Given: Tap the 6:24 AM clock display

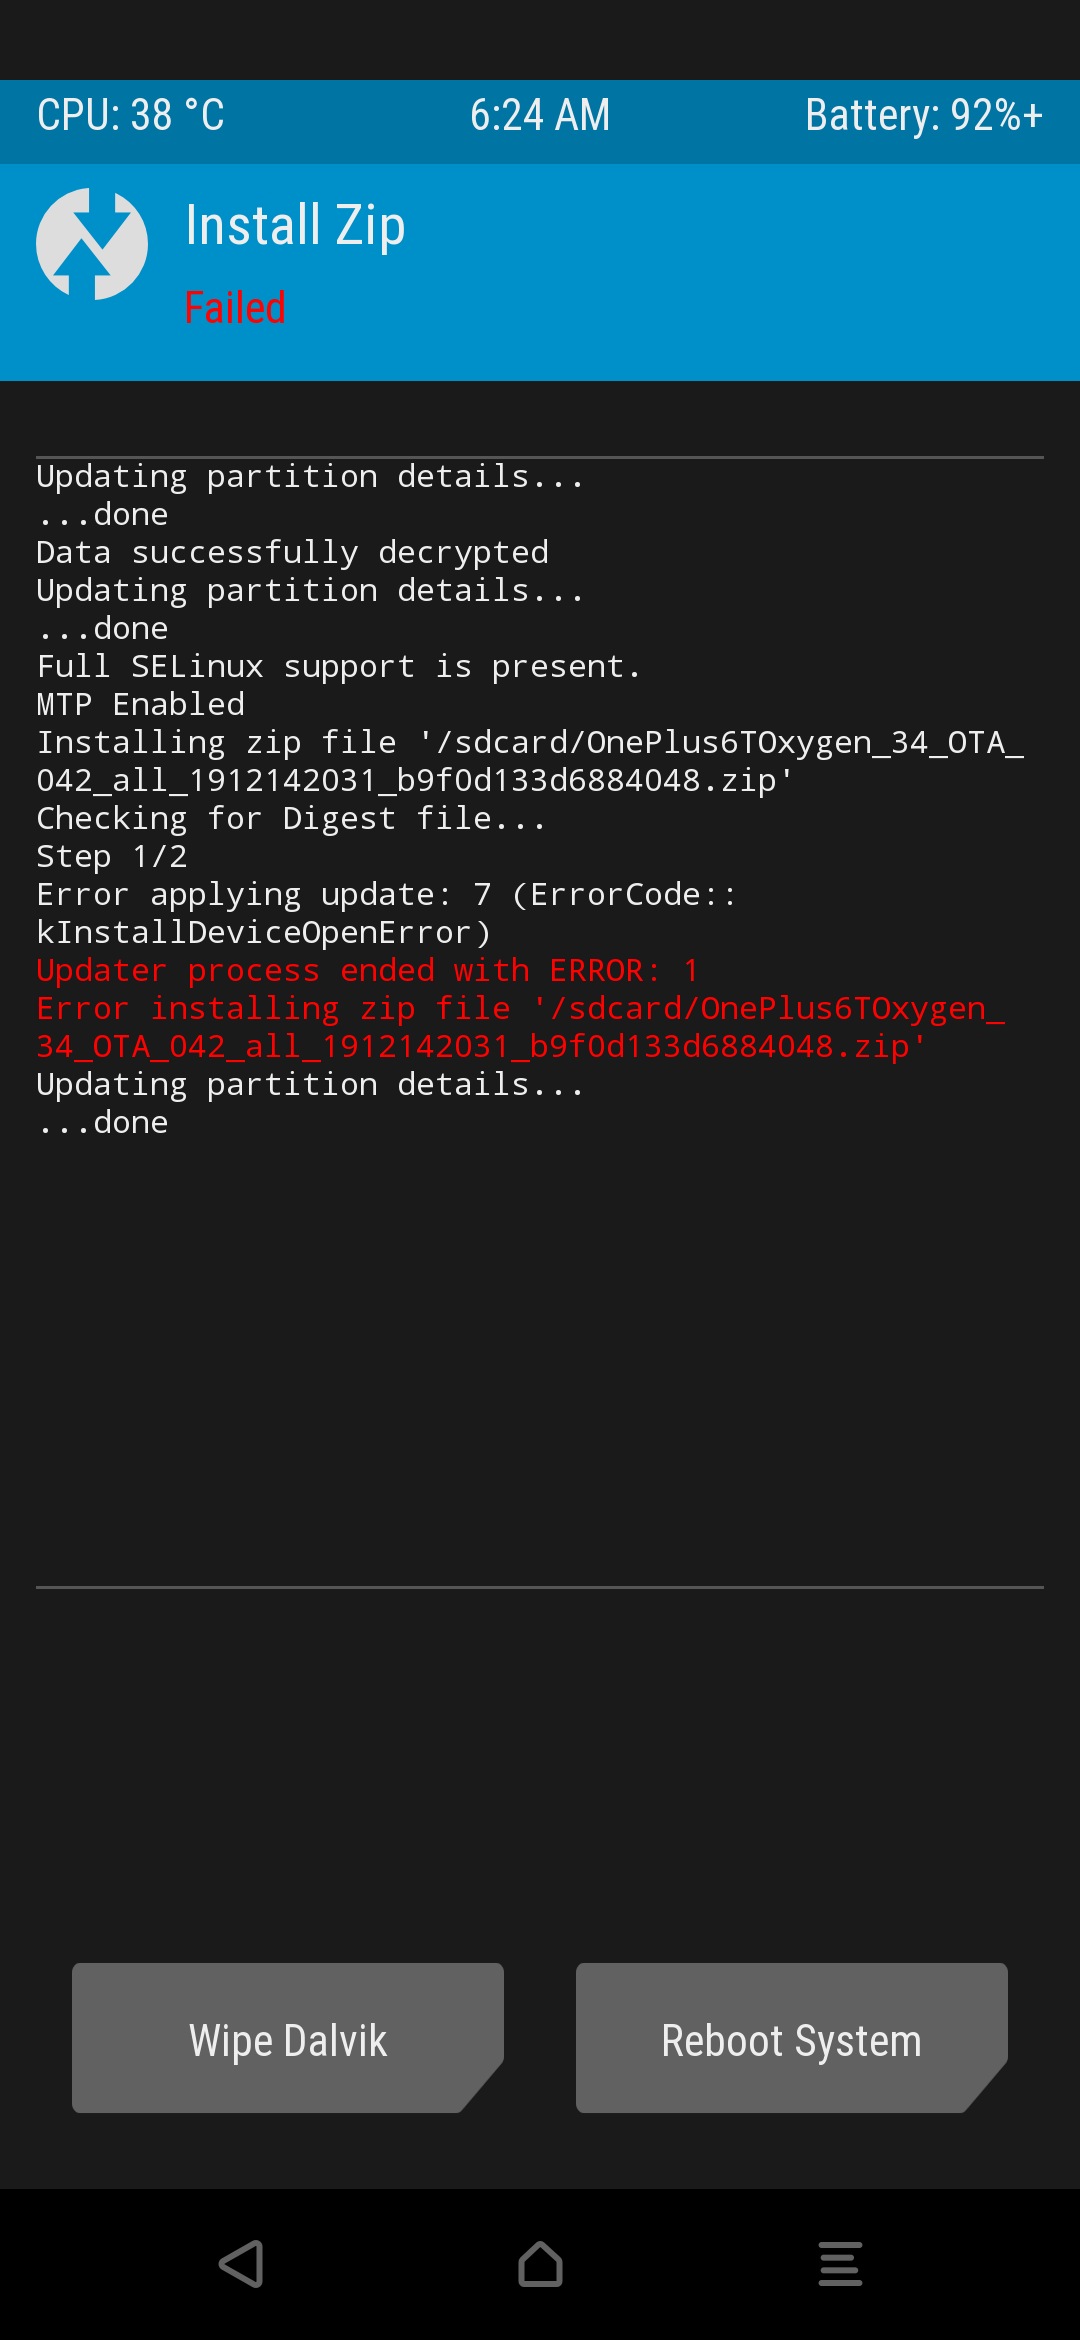Looking at the screenshot, I should pos(540,115).
